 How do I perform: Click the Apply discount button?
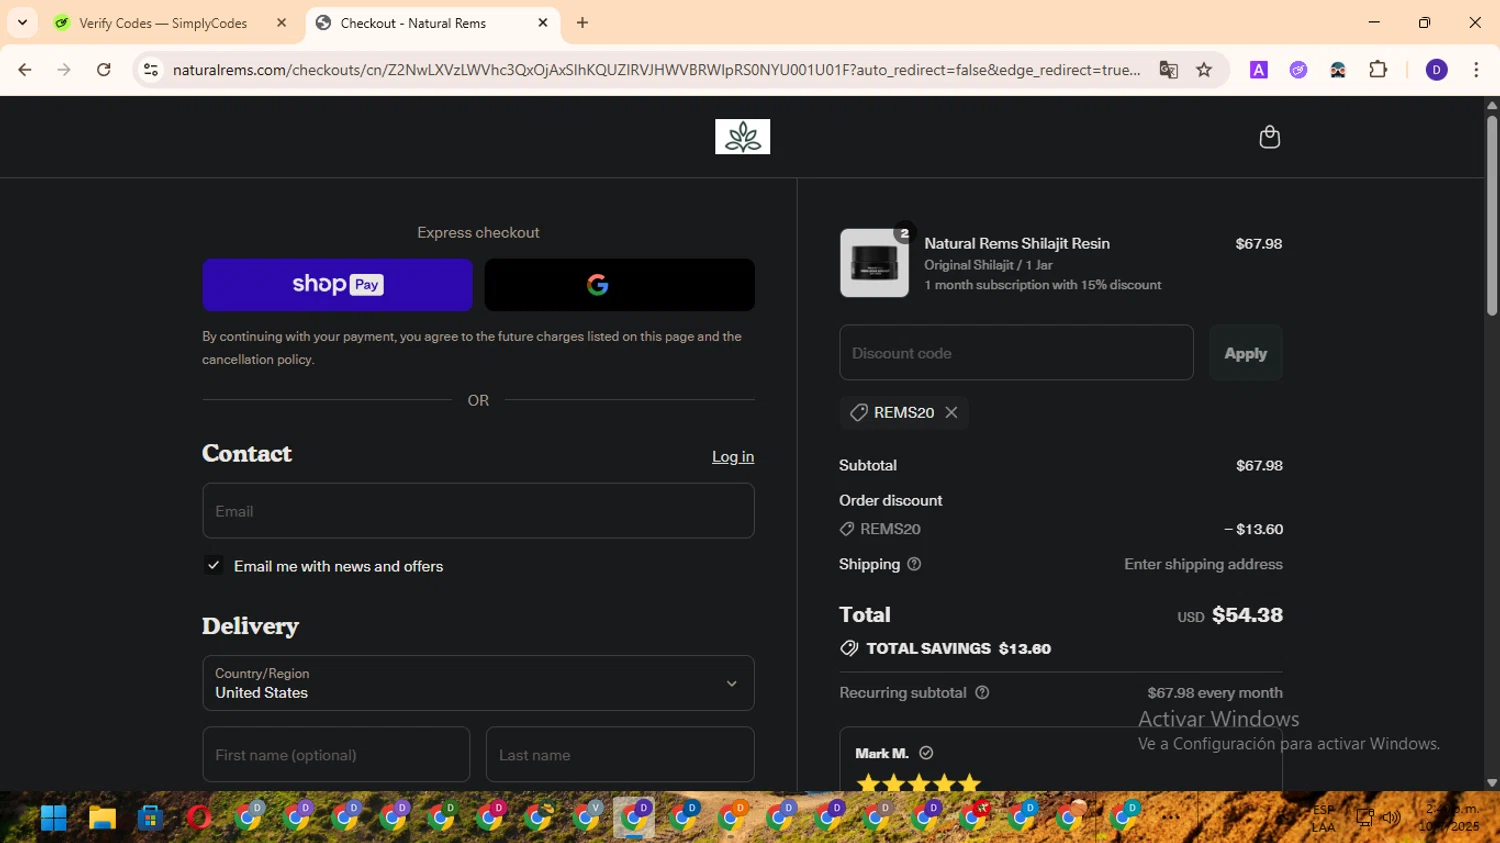pos(1246,353)
